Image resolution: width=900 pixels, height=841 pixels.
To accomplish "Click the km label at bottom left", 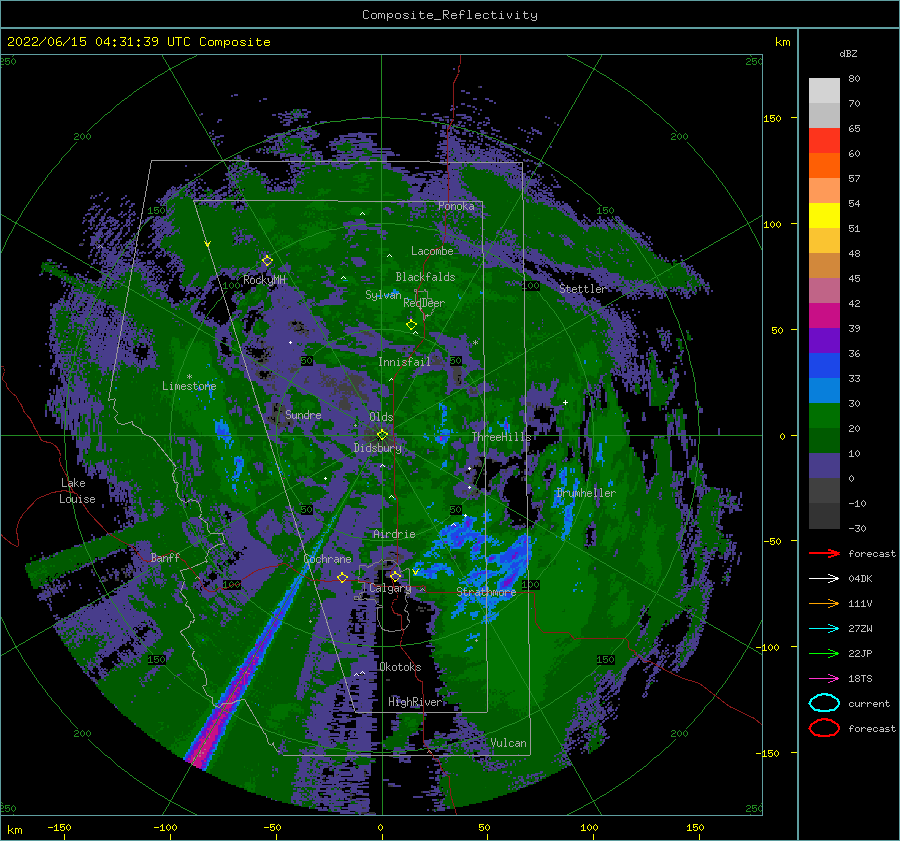I will [x=14, y=830].
